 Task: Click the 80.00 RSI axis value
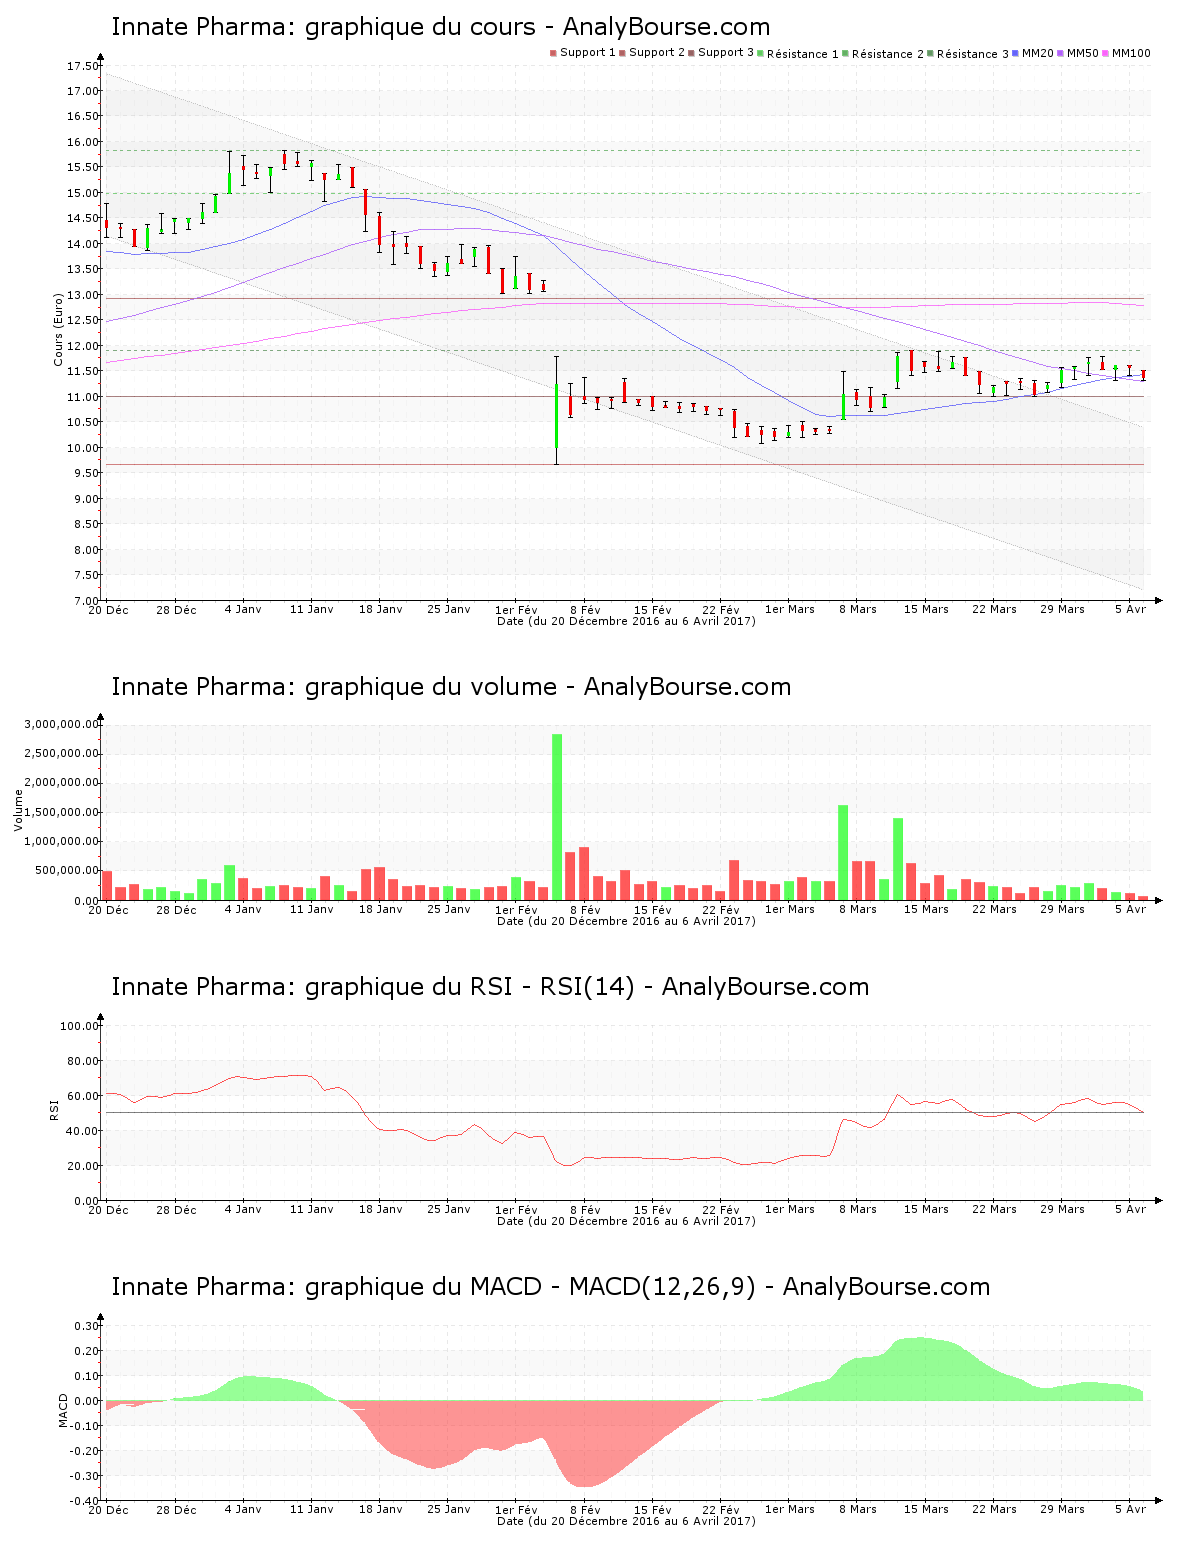point(82,1061)
